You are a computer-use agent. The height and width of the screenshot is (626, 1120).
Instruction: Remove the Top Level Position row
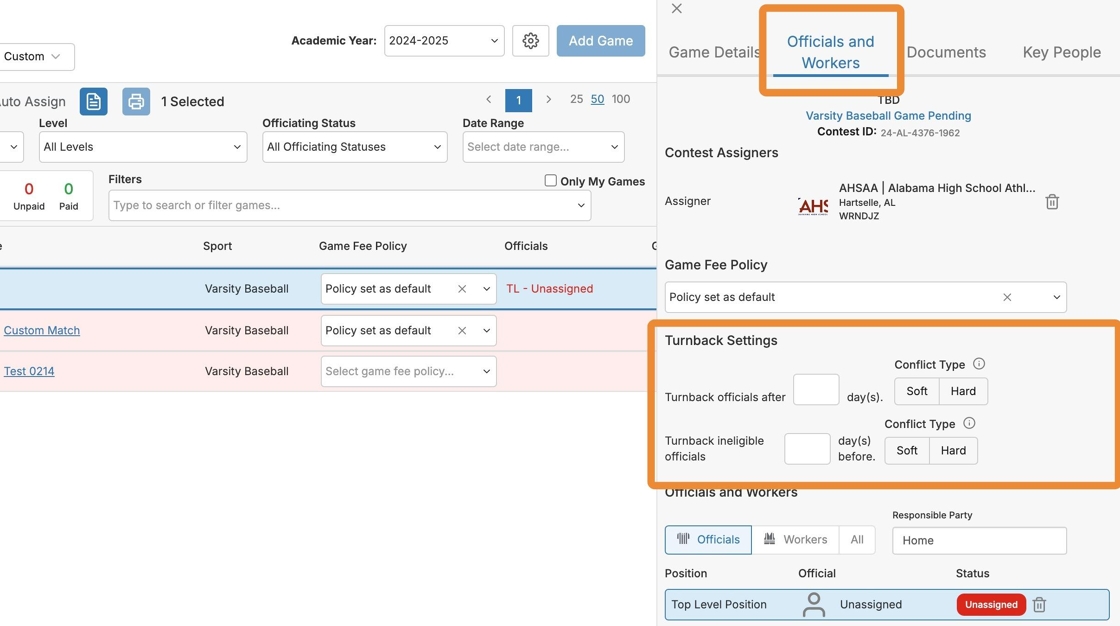click(1039, 604)
